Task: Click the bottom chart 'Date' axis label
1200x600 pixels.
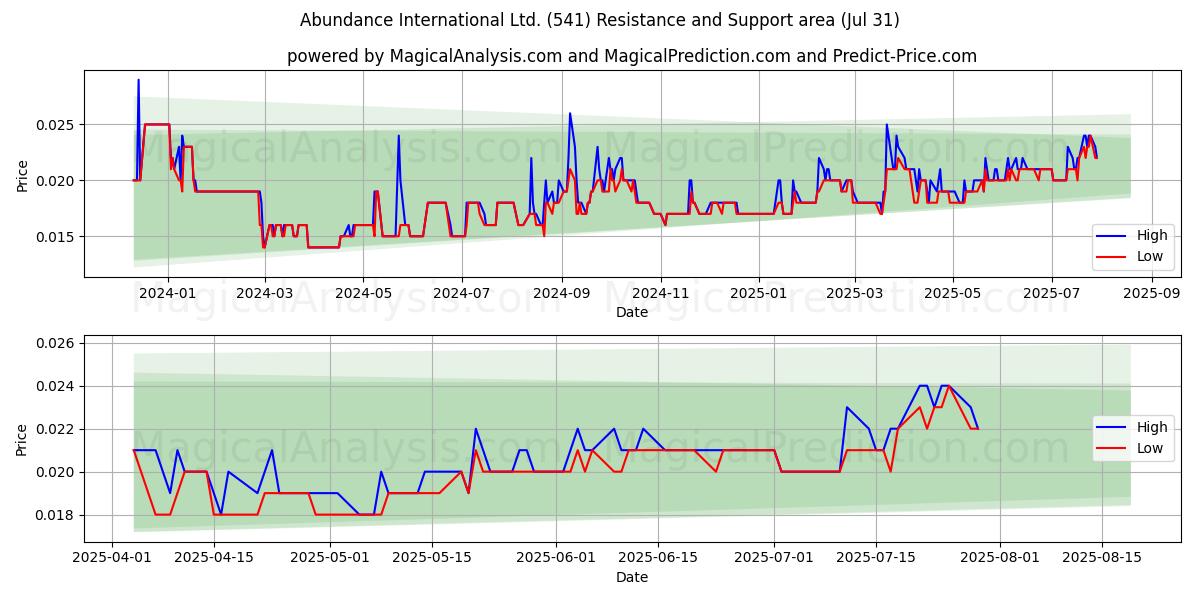Action: pyautogui.click(x=632, y=577)
